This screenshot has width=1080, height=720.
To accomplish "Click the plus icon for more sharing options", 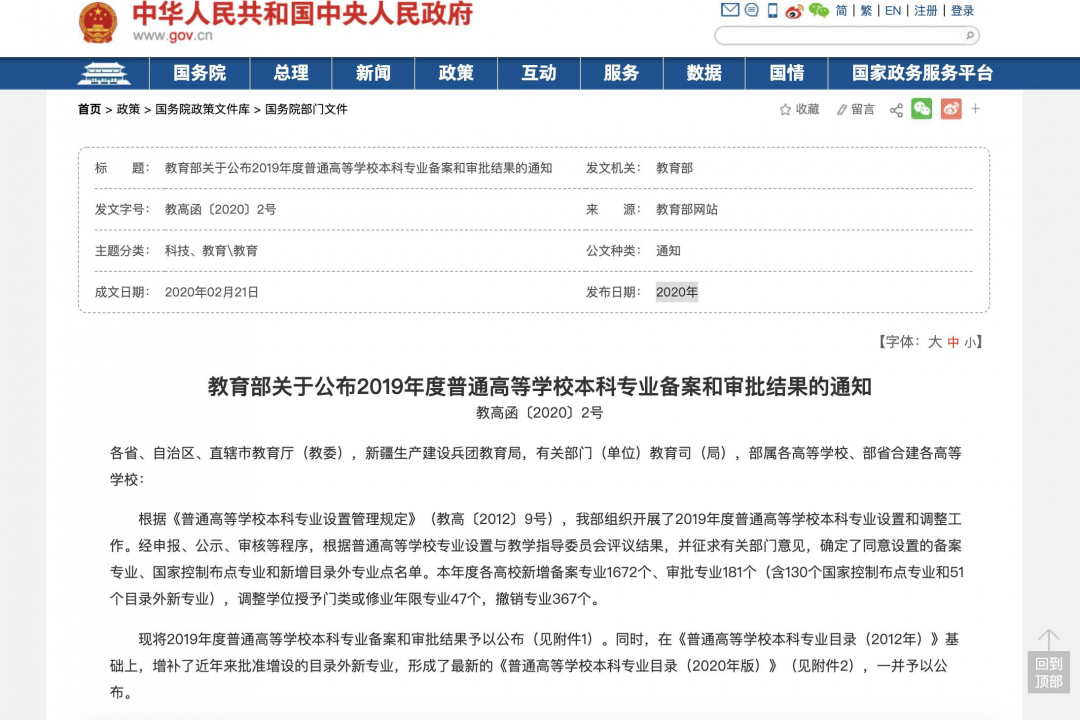I will click(x=975, y=109).
